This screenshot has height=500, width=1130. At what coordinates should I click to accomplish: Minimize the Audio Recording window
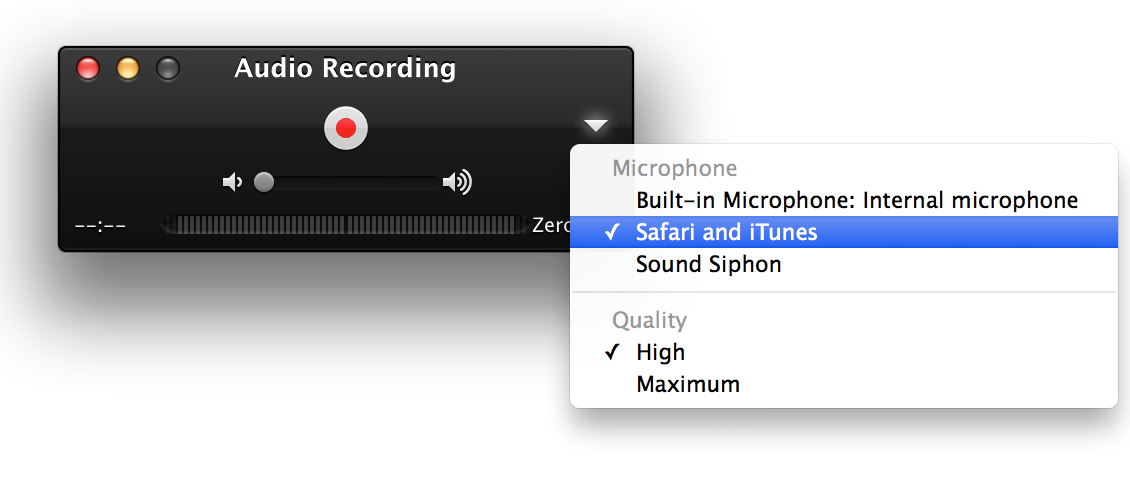[x=128, y=69]
